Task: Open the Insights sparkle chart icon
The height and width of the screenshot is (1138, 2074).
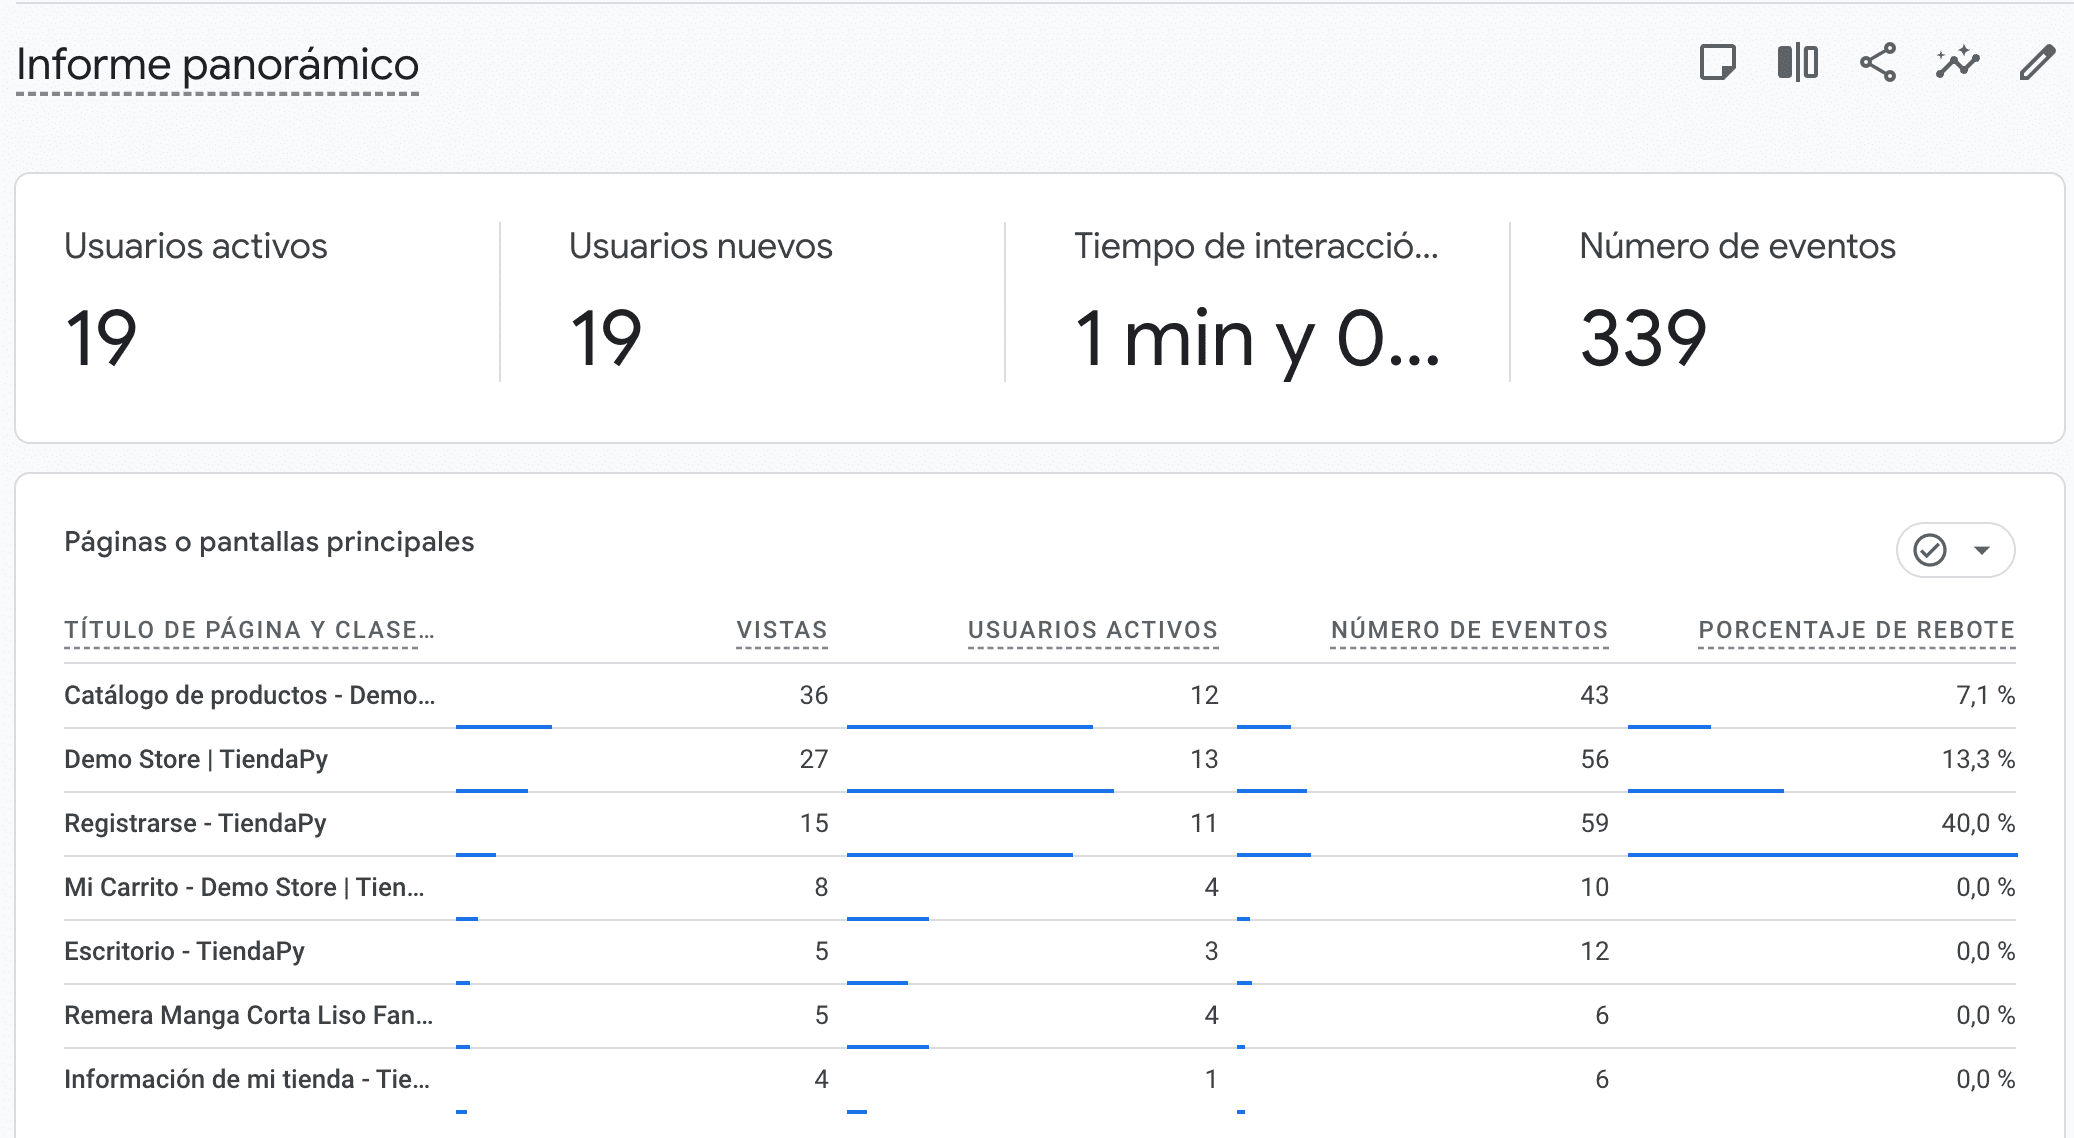Action: tap(1957, 63)
